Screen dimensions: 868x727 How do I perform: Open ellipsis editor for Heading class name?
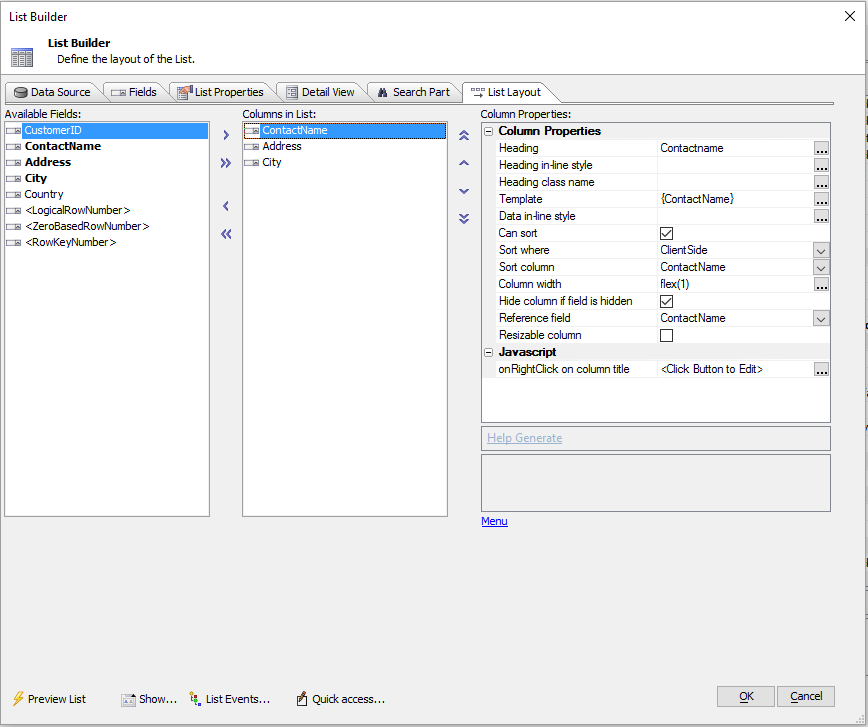(x=822, y=182)
